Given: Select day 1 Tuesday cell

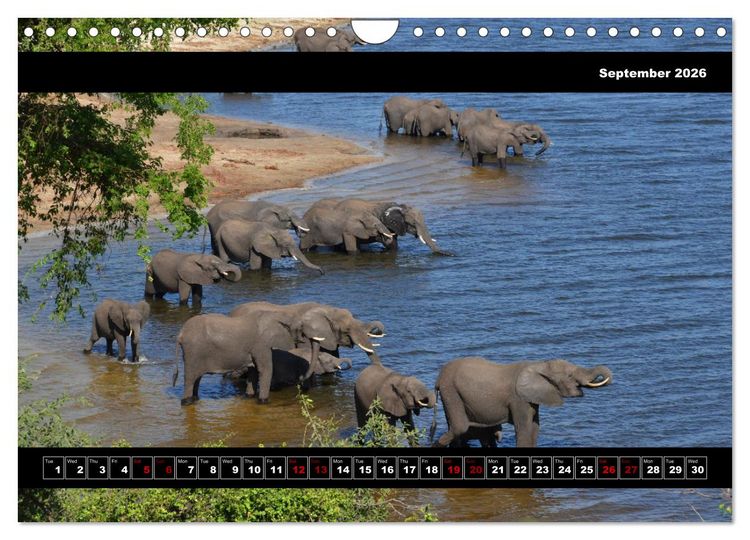Looking at the screenshot, I should 54,468.
